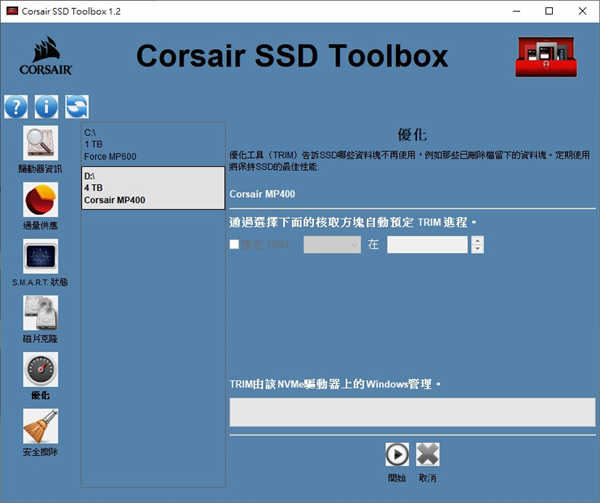Click the TRIM schedule time field
The image size is (600, 503).
[427, 244]
